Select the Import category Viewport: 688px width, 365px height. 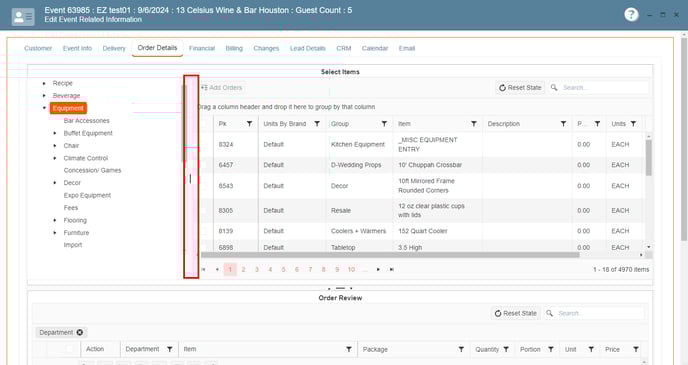coord(73,245)
